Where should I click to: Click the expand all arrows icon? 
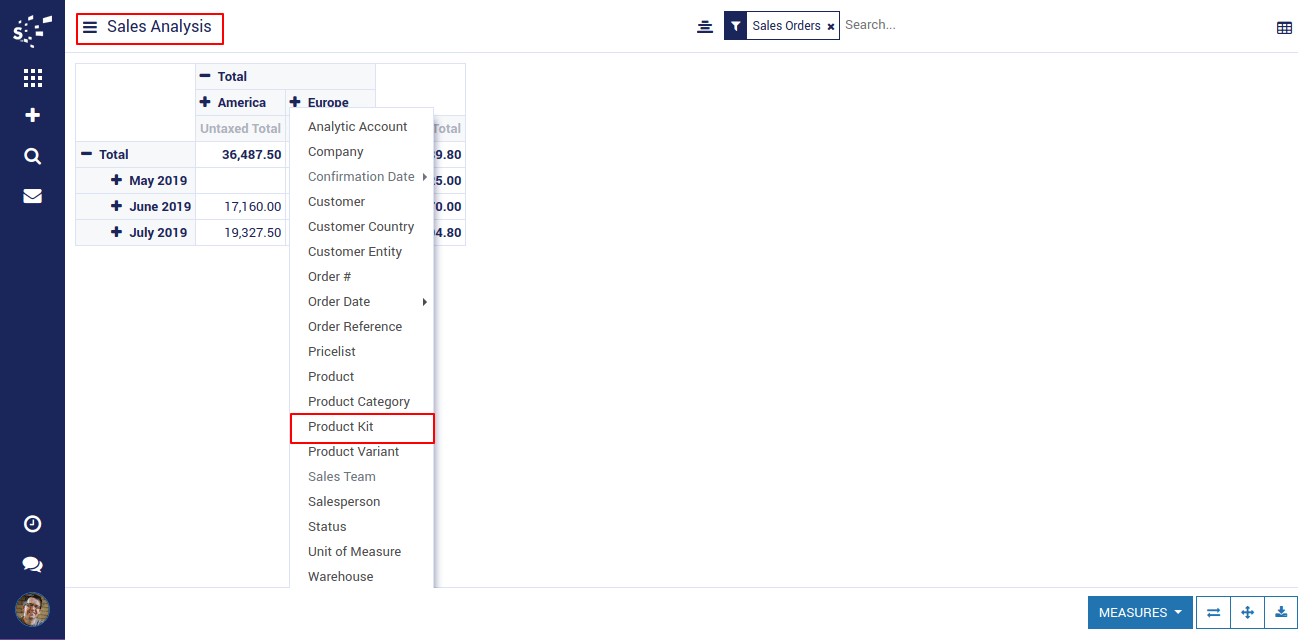[1247, 613]
